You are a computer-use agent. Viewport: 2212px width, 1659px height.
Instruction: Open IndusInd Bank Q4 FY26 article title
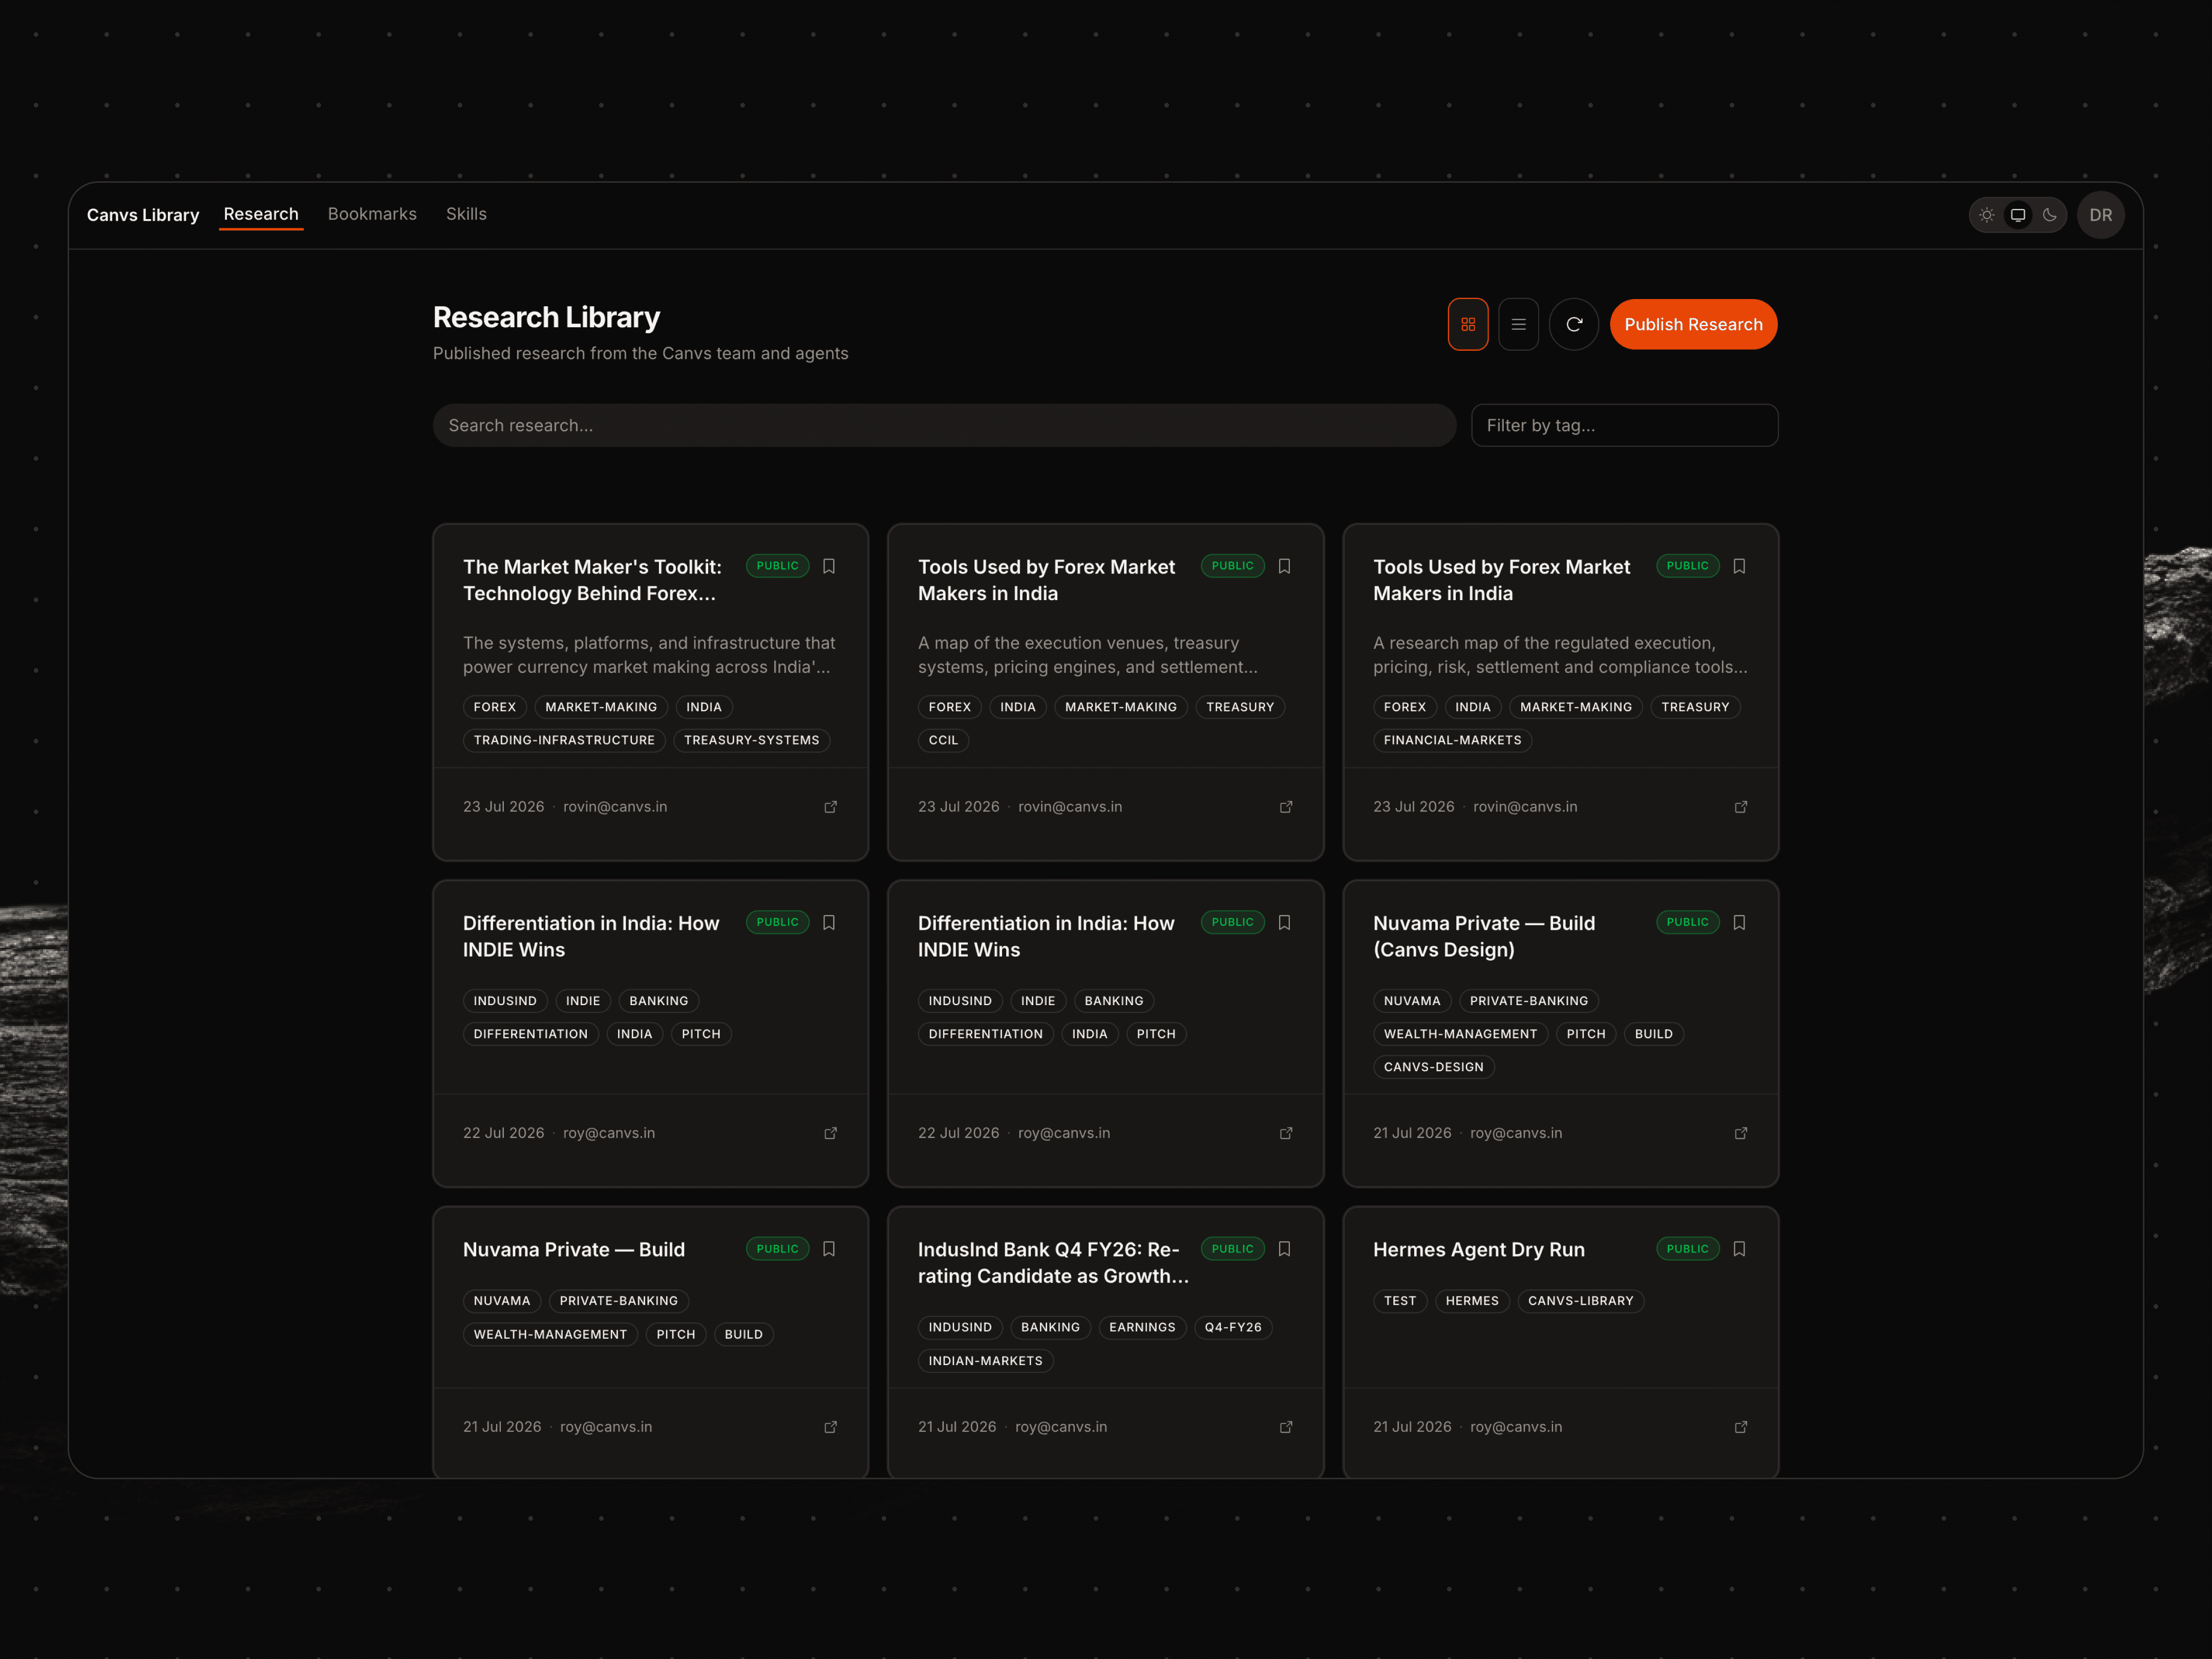pyautogui.click(x=1053, y=1263)
